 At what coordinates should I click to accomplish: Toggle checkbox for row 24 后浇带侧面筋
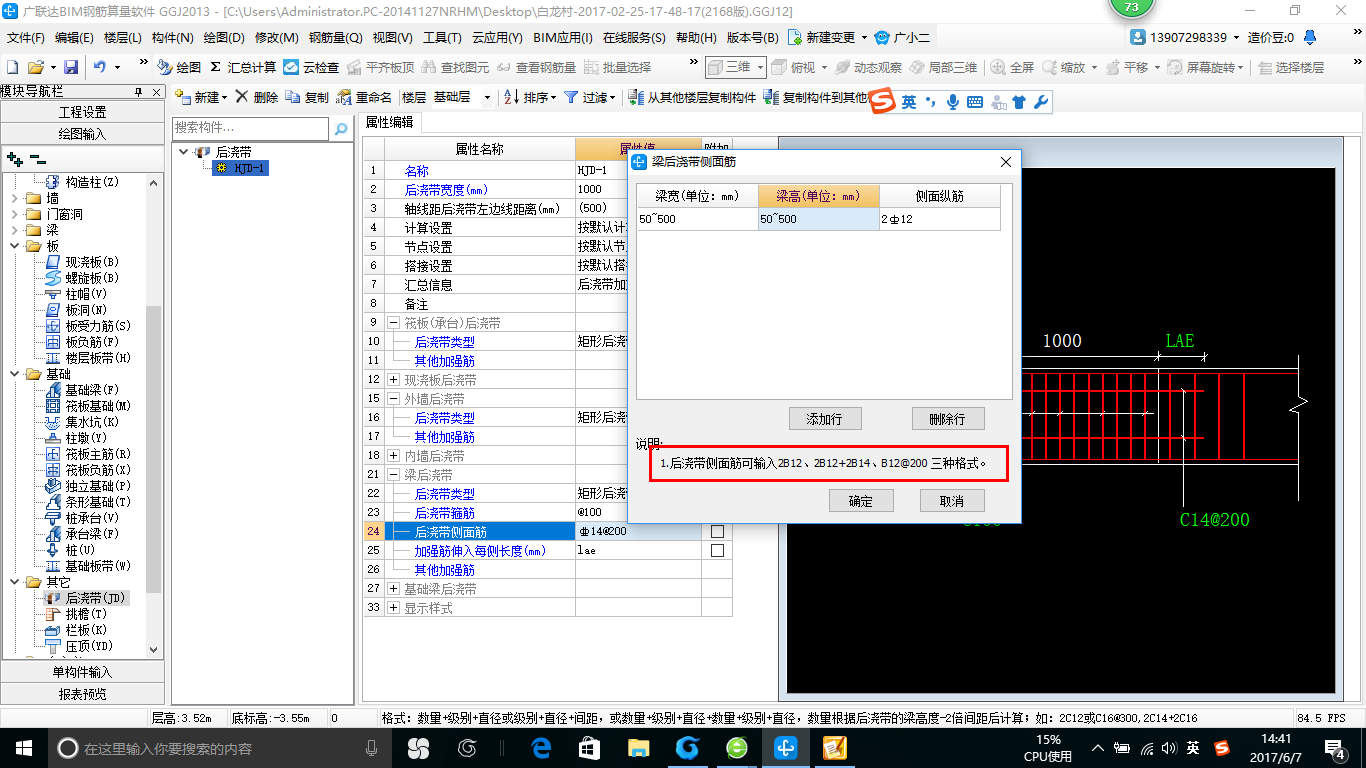716,531
